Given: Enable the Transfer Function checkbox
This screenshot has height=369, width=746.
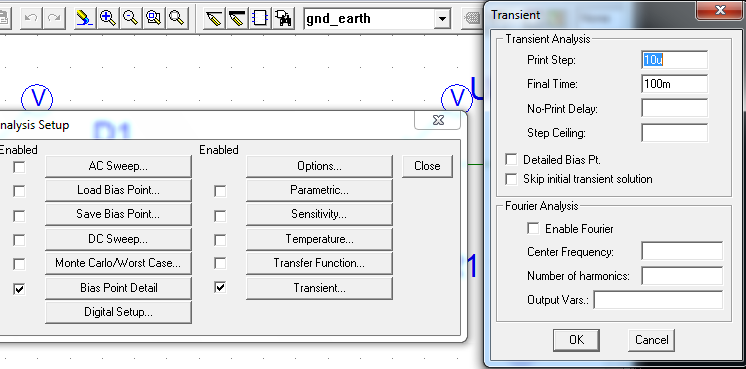Looking at the screenshot, I should click(220, 263).
